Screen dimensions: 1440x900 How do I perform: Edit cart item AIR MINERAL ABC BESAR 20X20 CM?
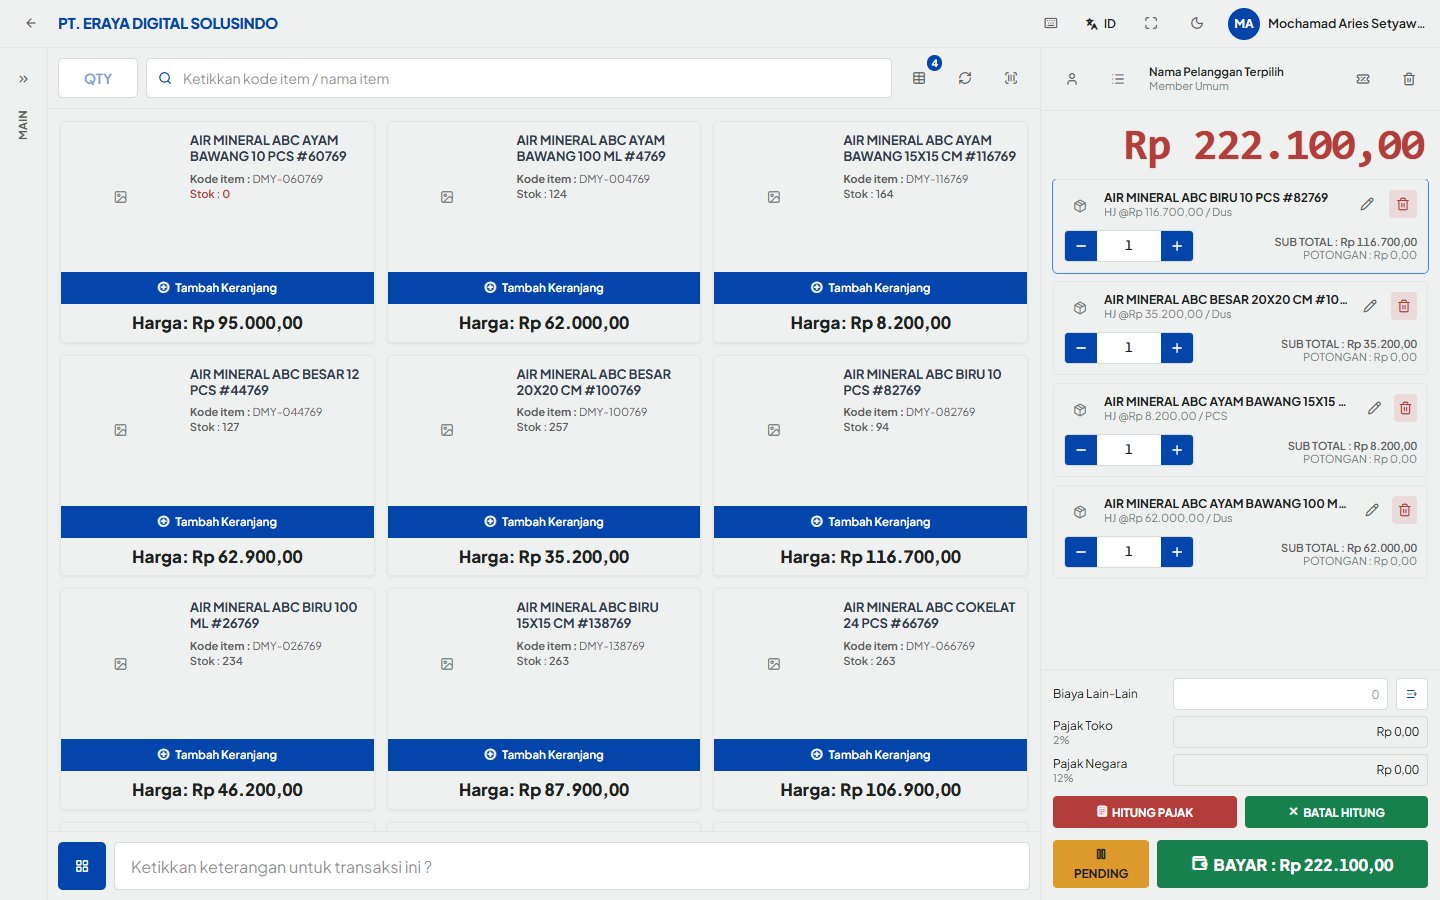coord(1370,306)
